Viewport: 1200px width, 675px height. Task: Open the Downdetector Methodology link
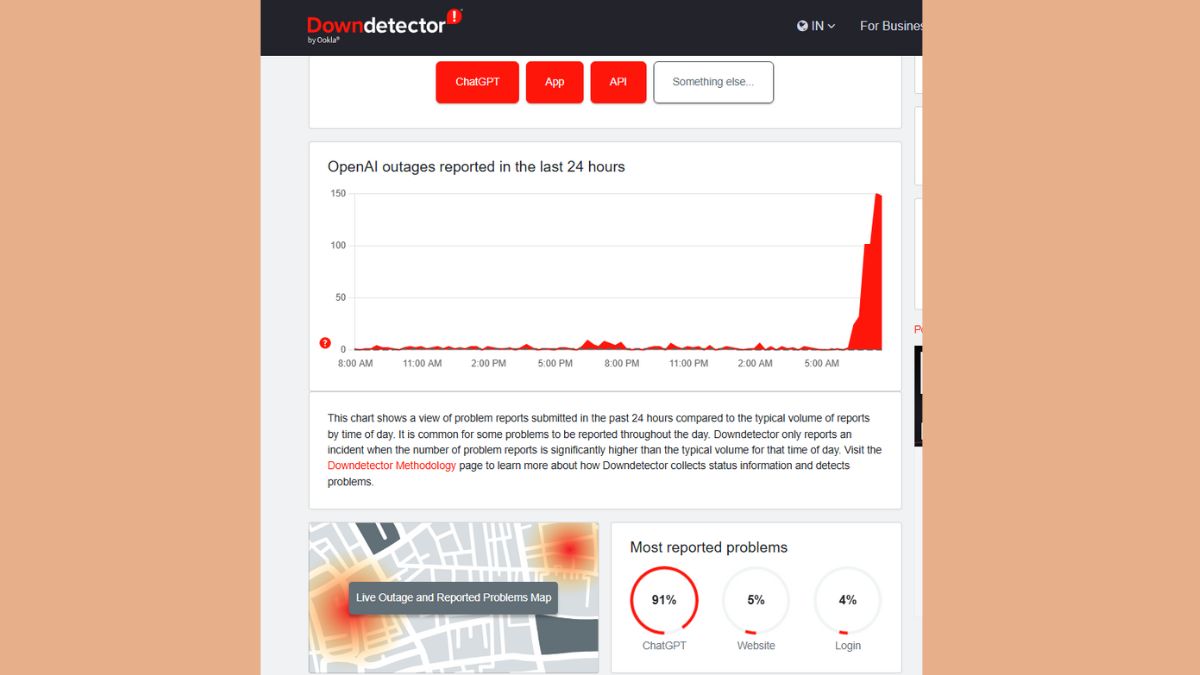coord(392,466)
